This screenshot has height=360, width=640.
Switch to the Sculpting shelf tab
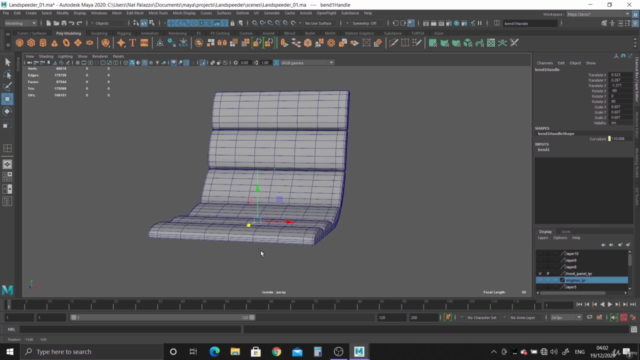pos(99,33)
